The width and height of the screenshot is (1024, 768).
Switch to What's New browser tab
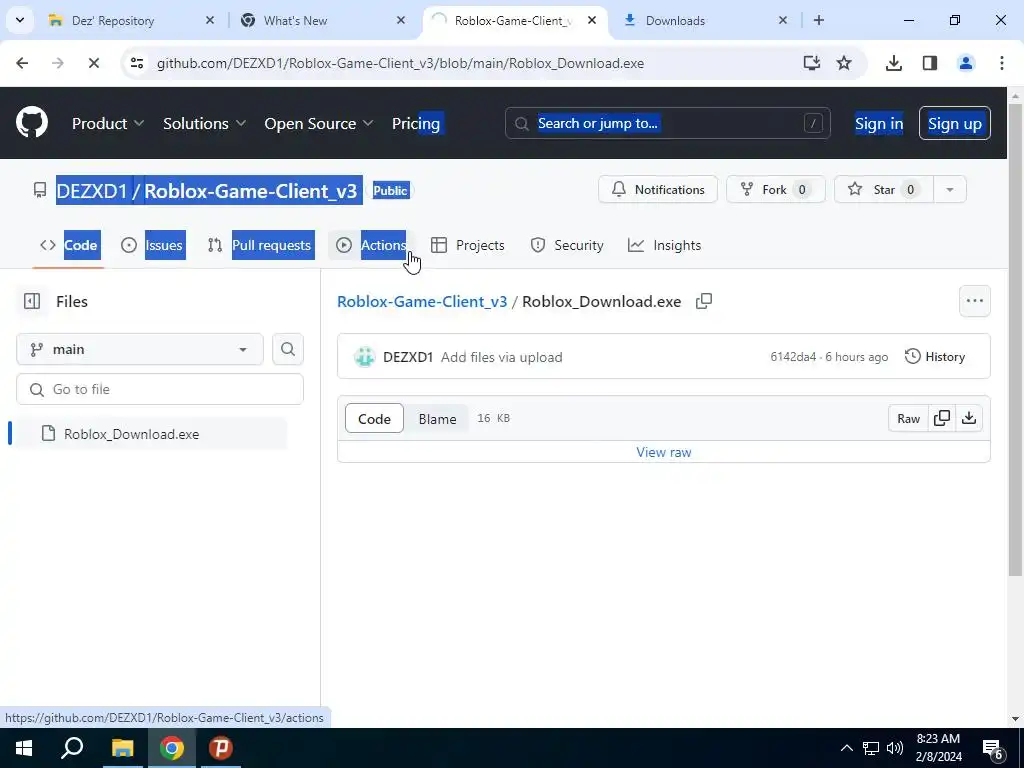(x=322, y=20)
